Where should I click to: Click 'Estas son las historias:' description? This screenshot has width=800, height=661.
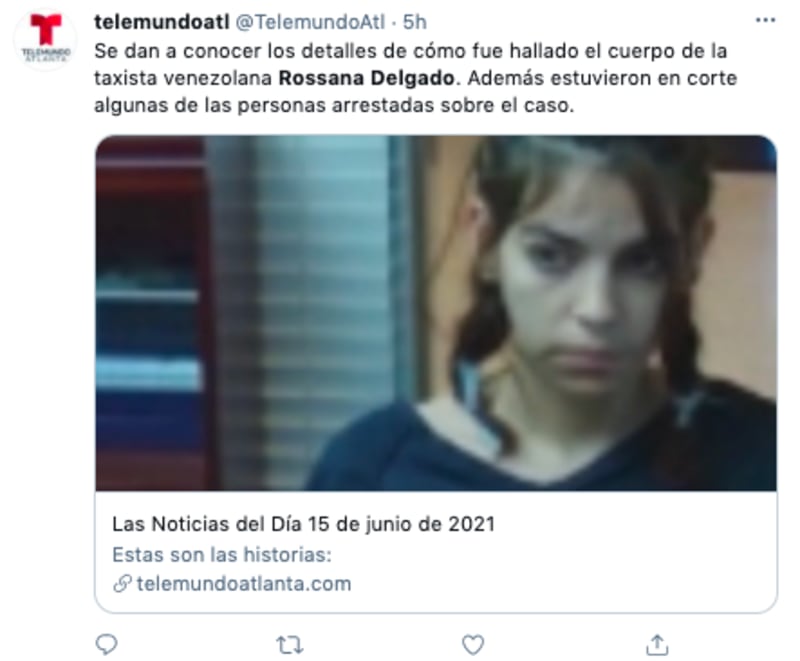[x=222, y=554]
